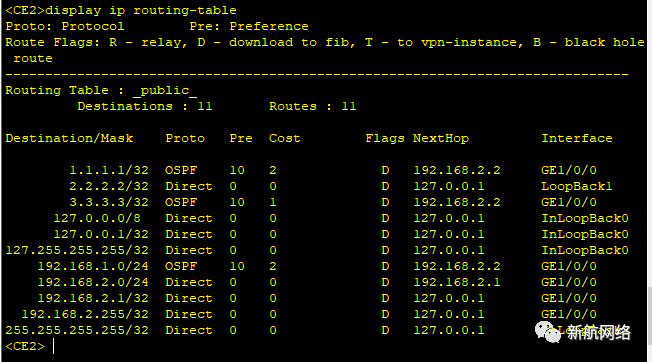Click the NextHop column header

click(441, 138)
